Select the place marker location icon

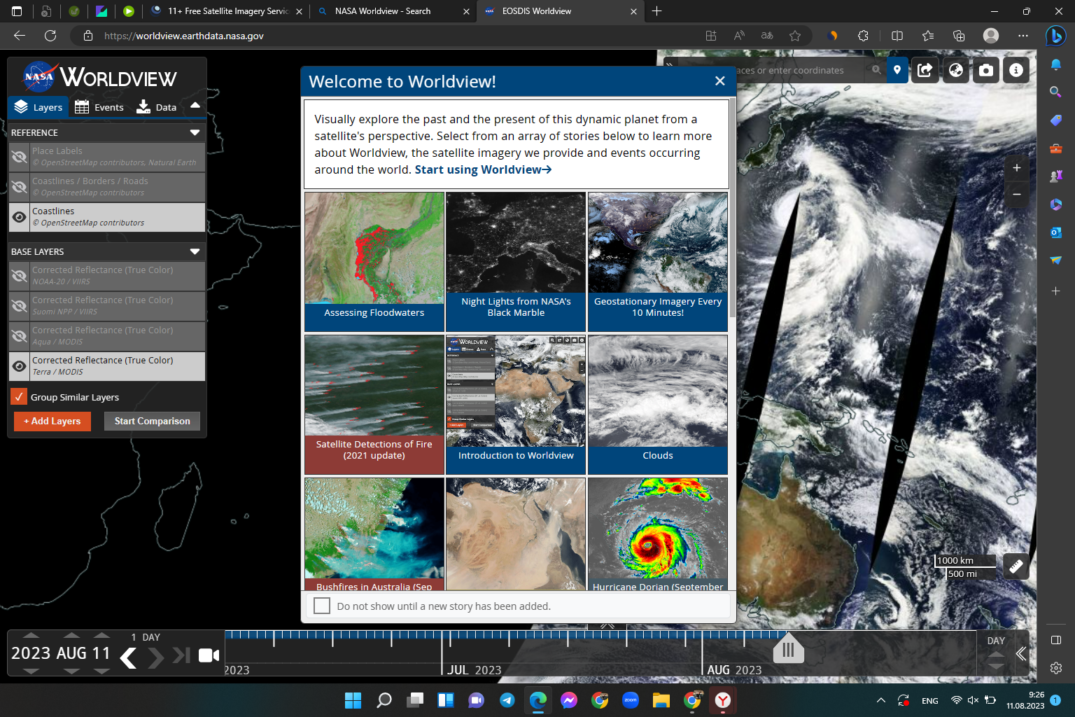click(897, 70)
